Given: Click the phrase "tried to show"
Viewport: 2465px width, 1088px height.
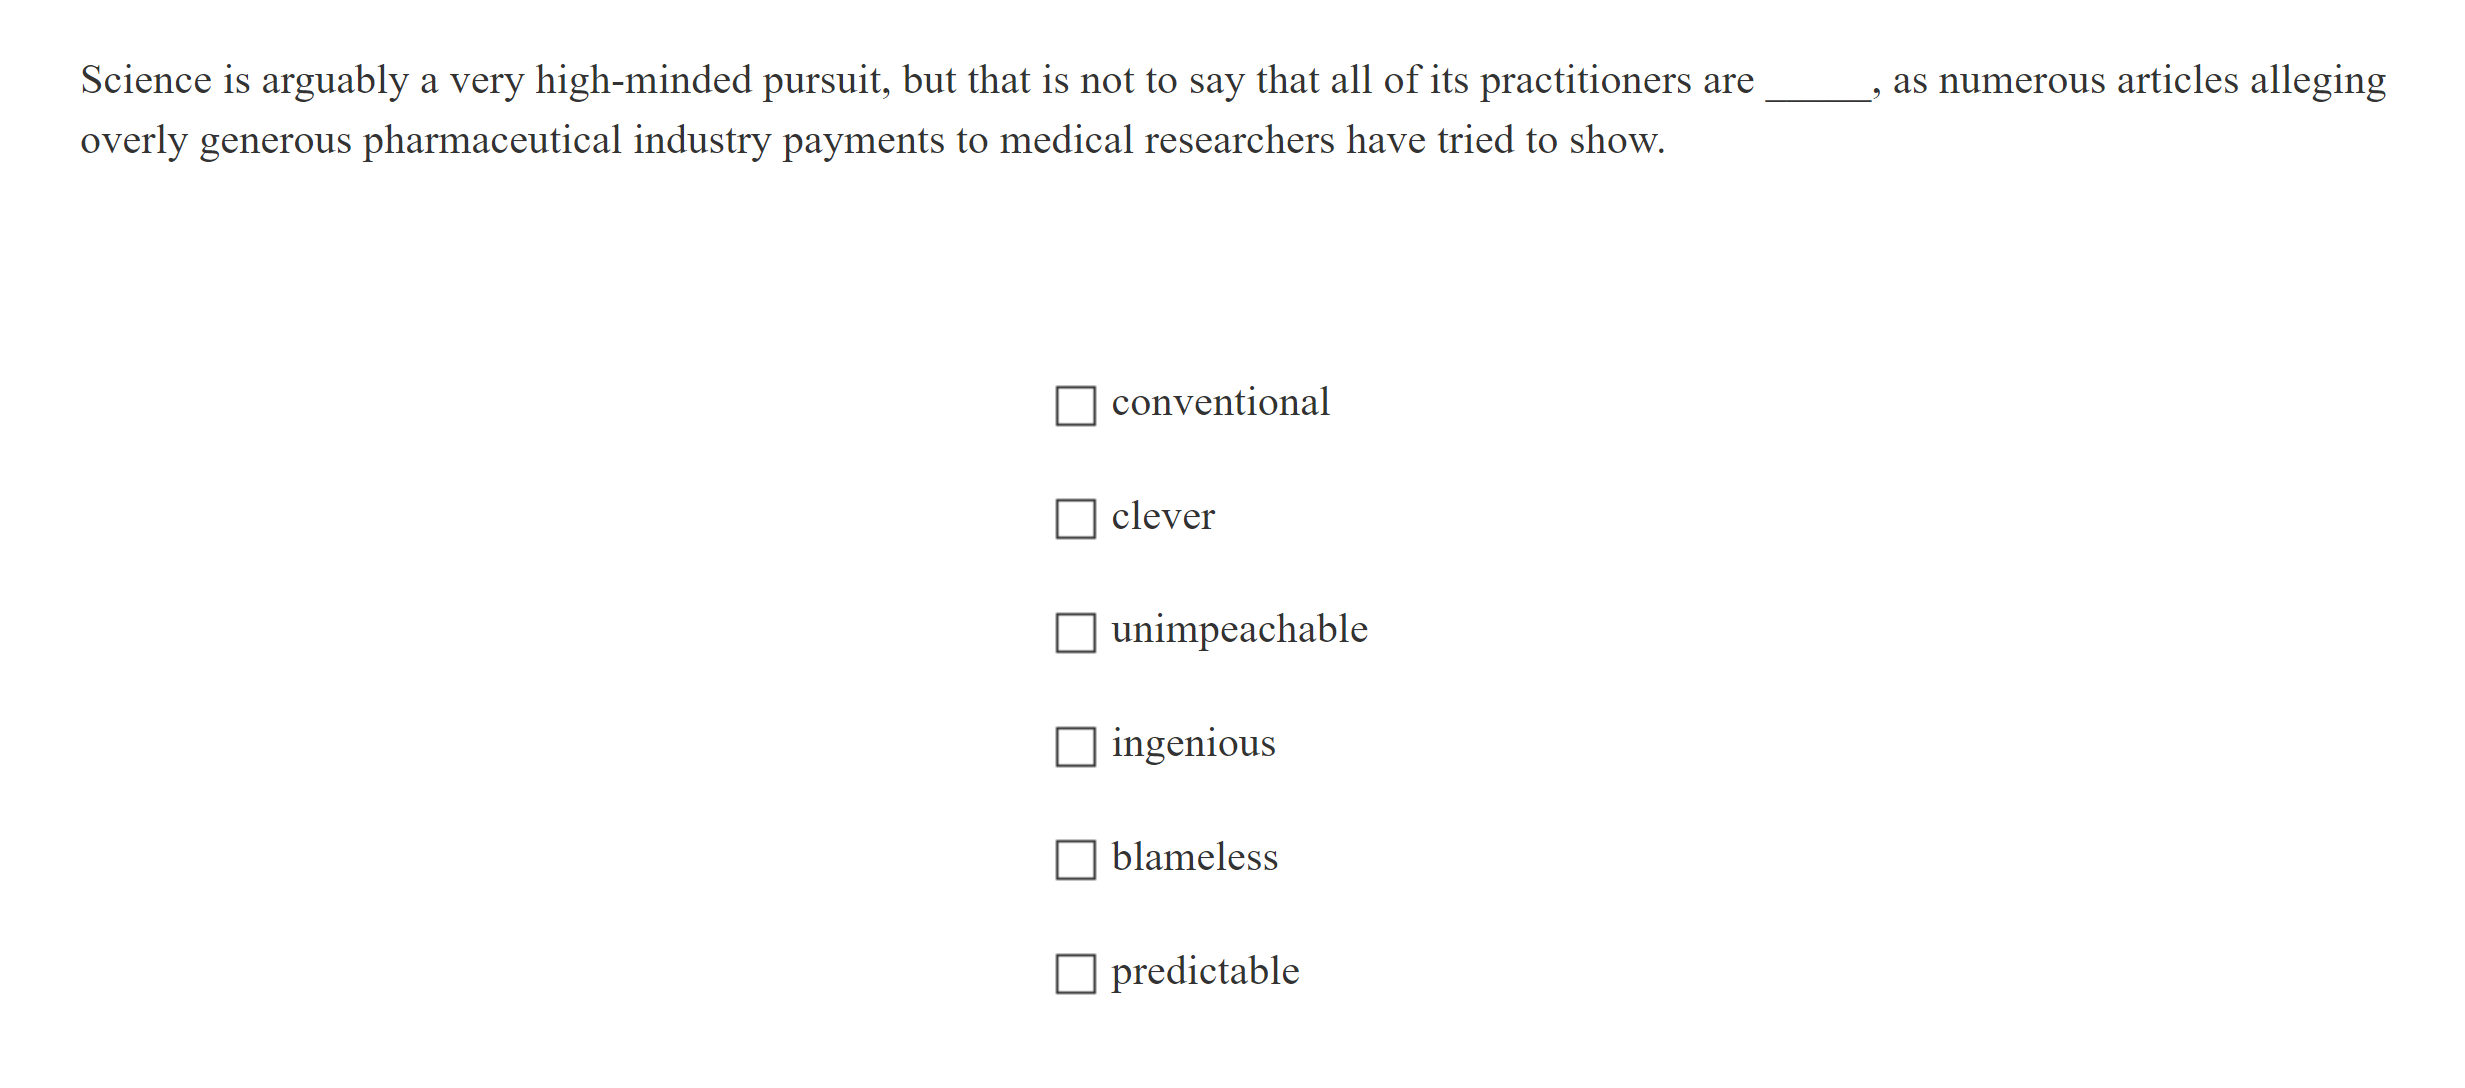Looking at the screenshot, I should [x=1562, y=140].
